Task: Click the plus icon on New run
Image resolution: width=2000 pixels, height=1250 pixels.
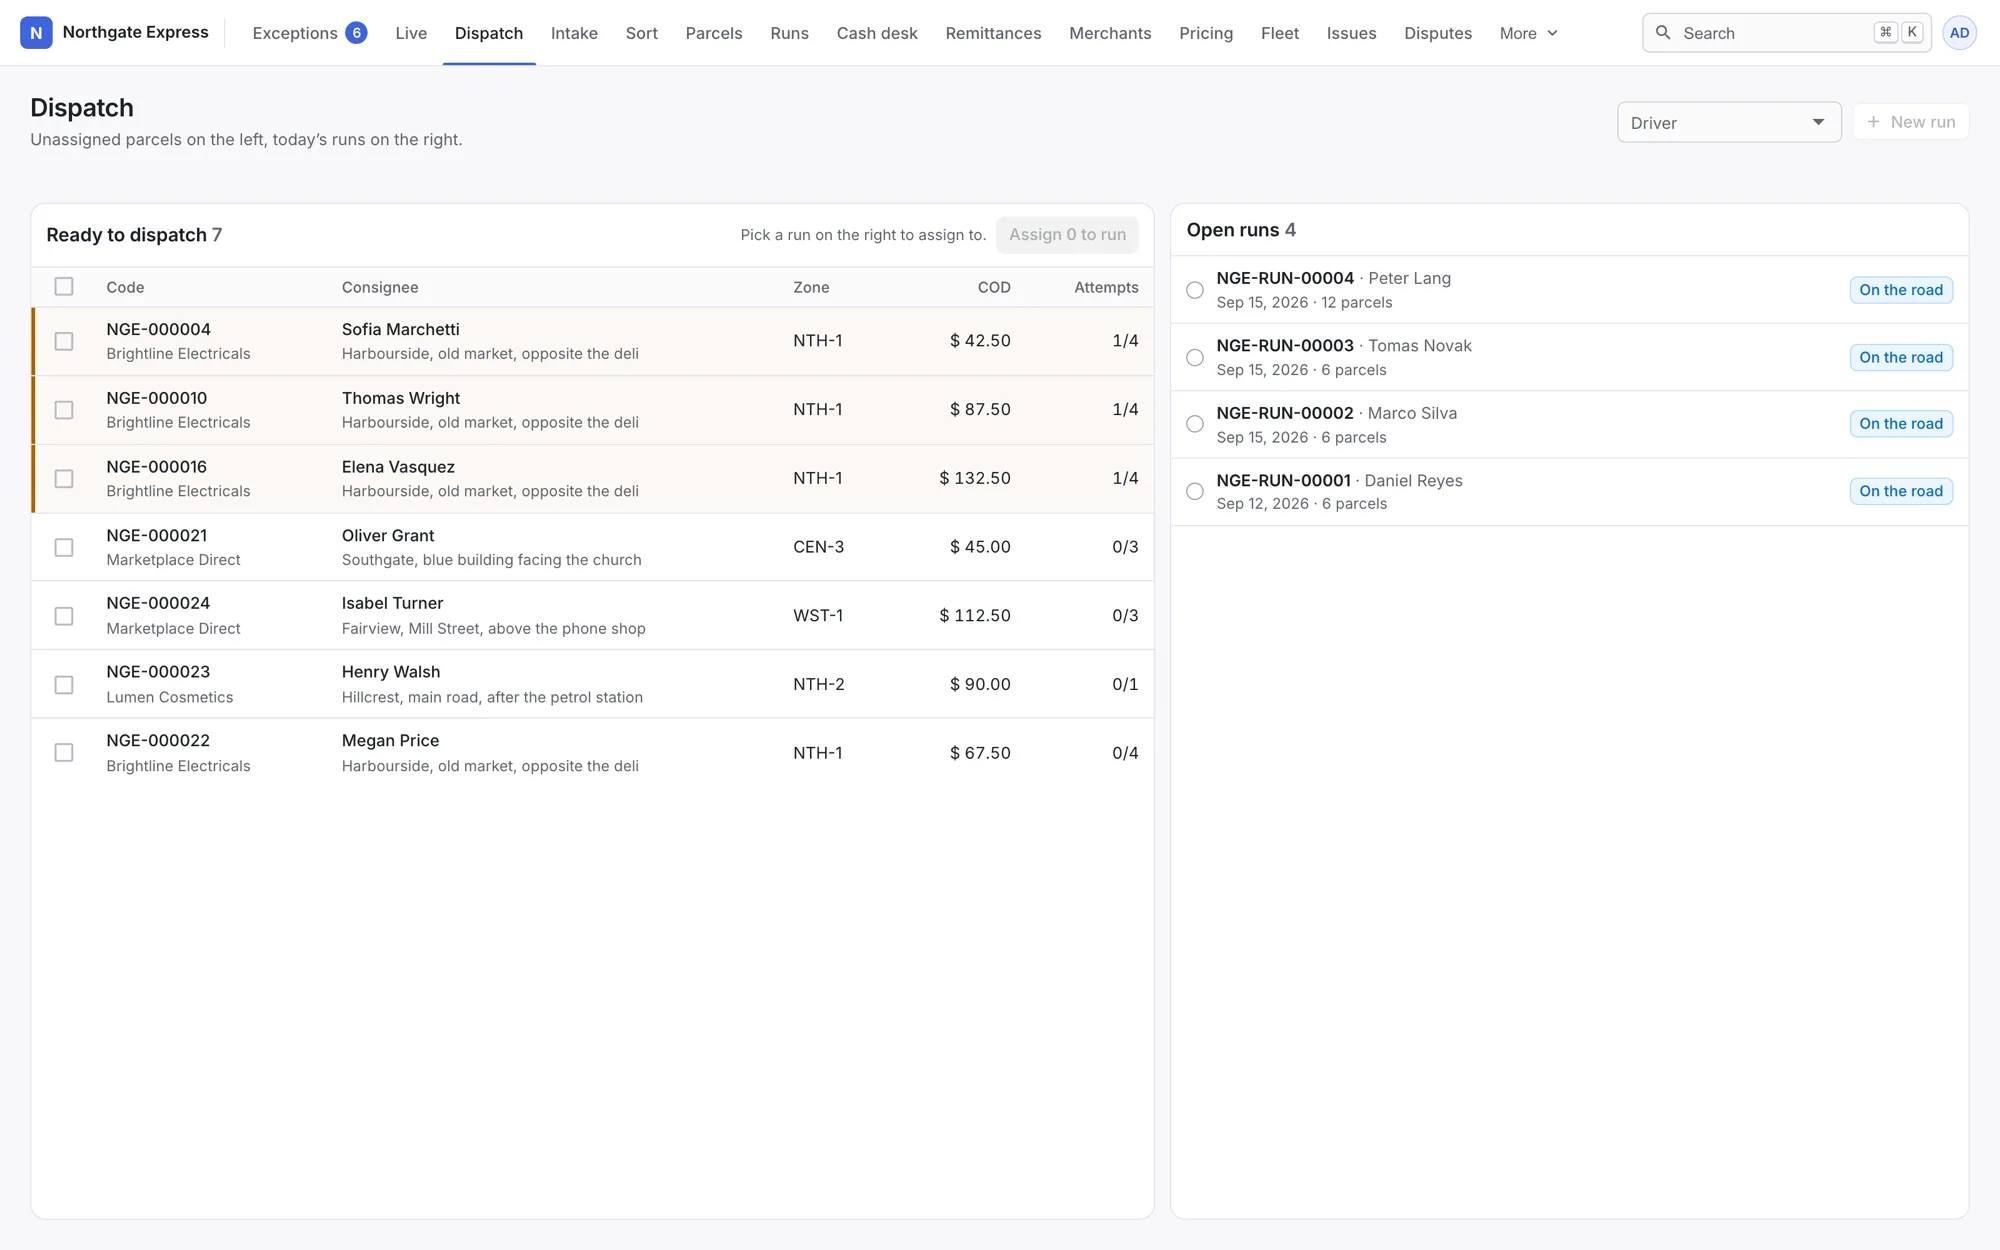Action: pos(1873,122)
